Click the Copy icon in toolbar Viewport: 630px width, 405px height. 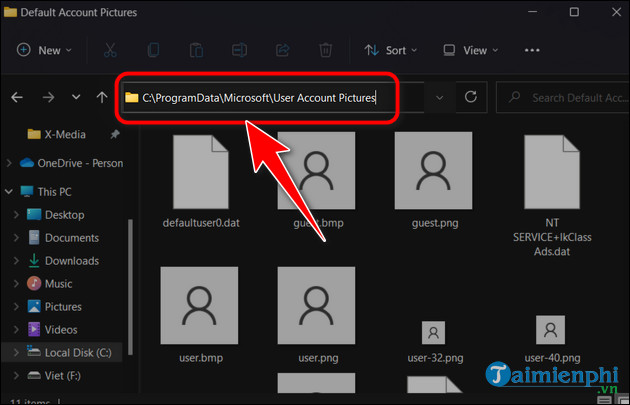(153, 50)
